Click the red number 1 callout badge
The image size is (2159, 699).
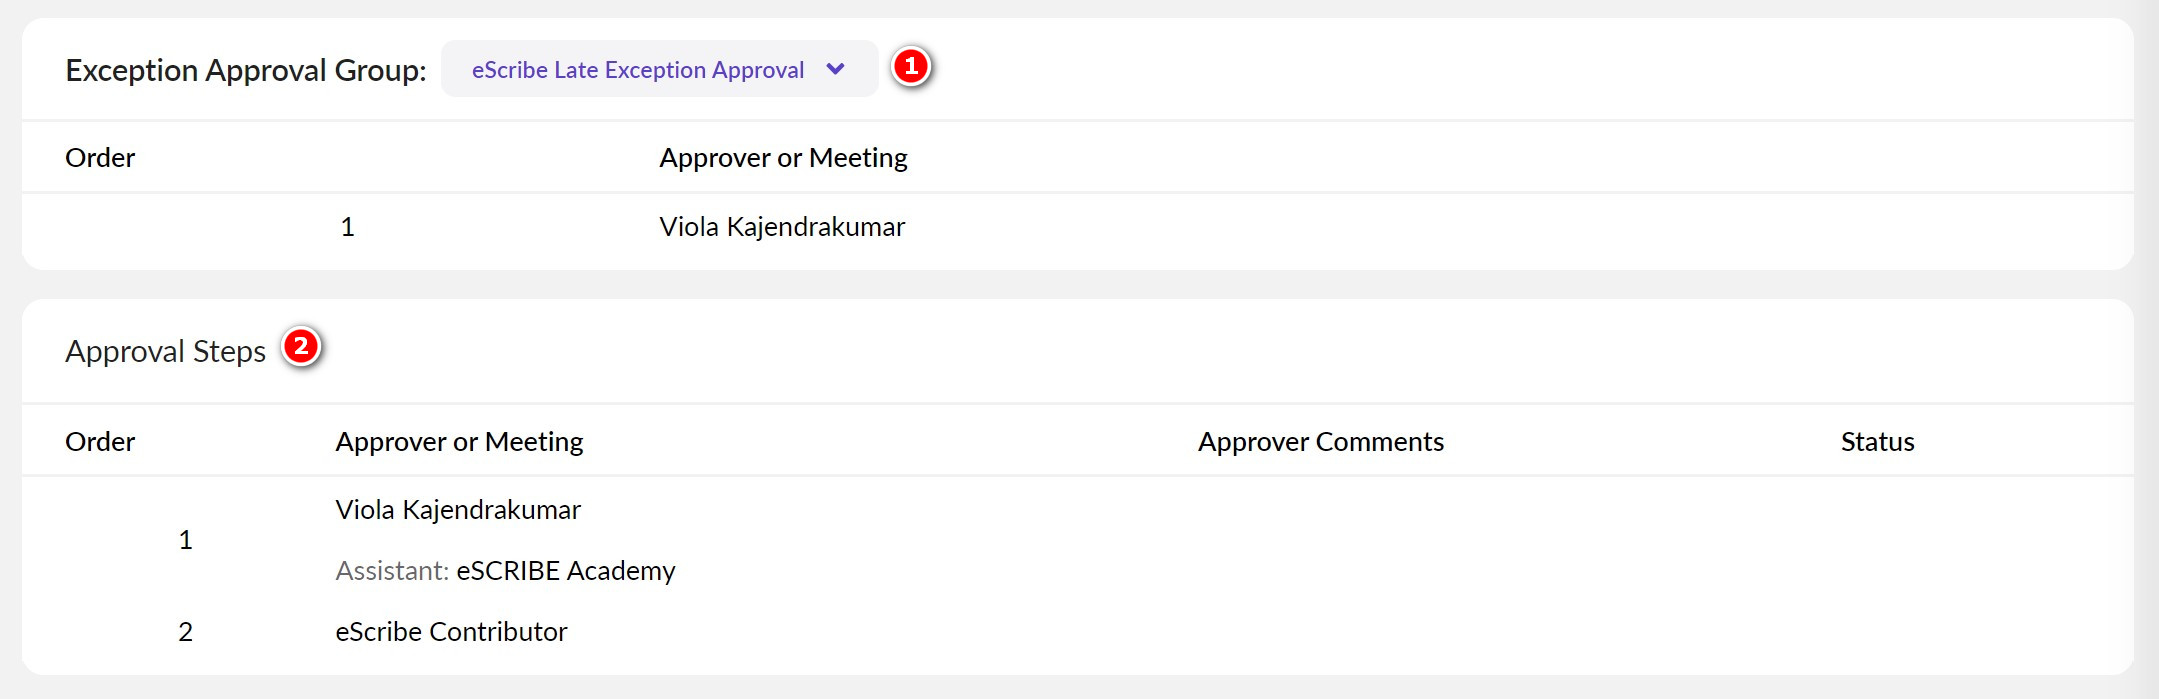[910, 66]
